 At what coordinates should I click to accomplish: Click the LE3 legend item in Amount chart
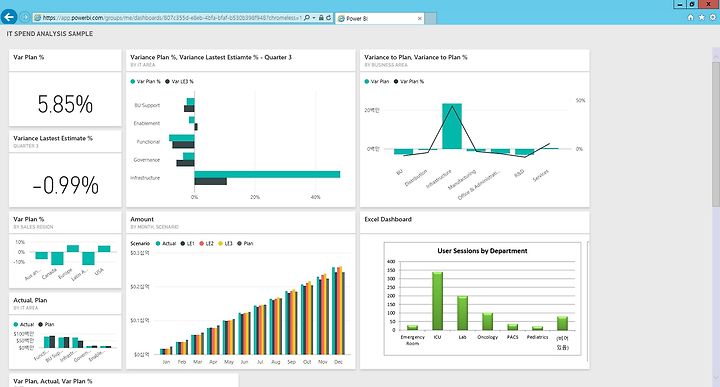[225, 243]
